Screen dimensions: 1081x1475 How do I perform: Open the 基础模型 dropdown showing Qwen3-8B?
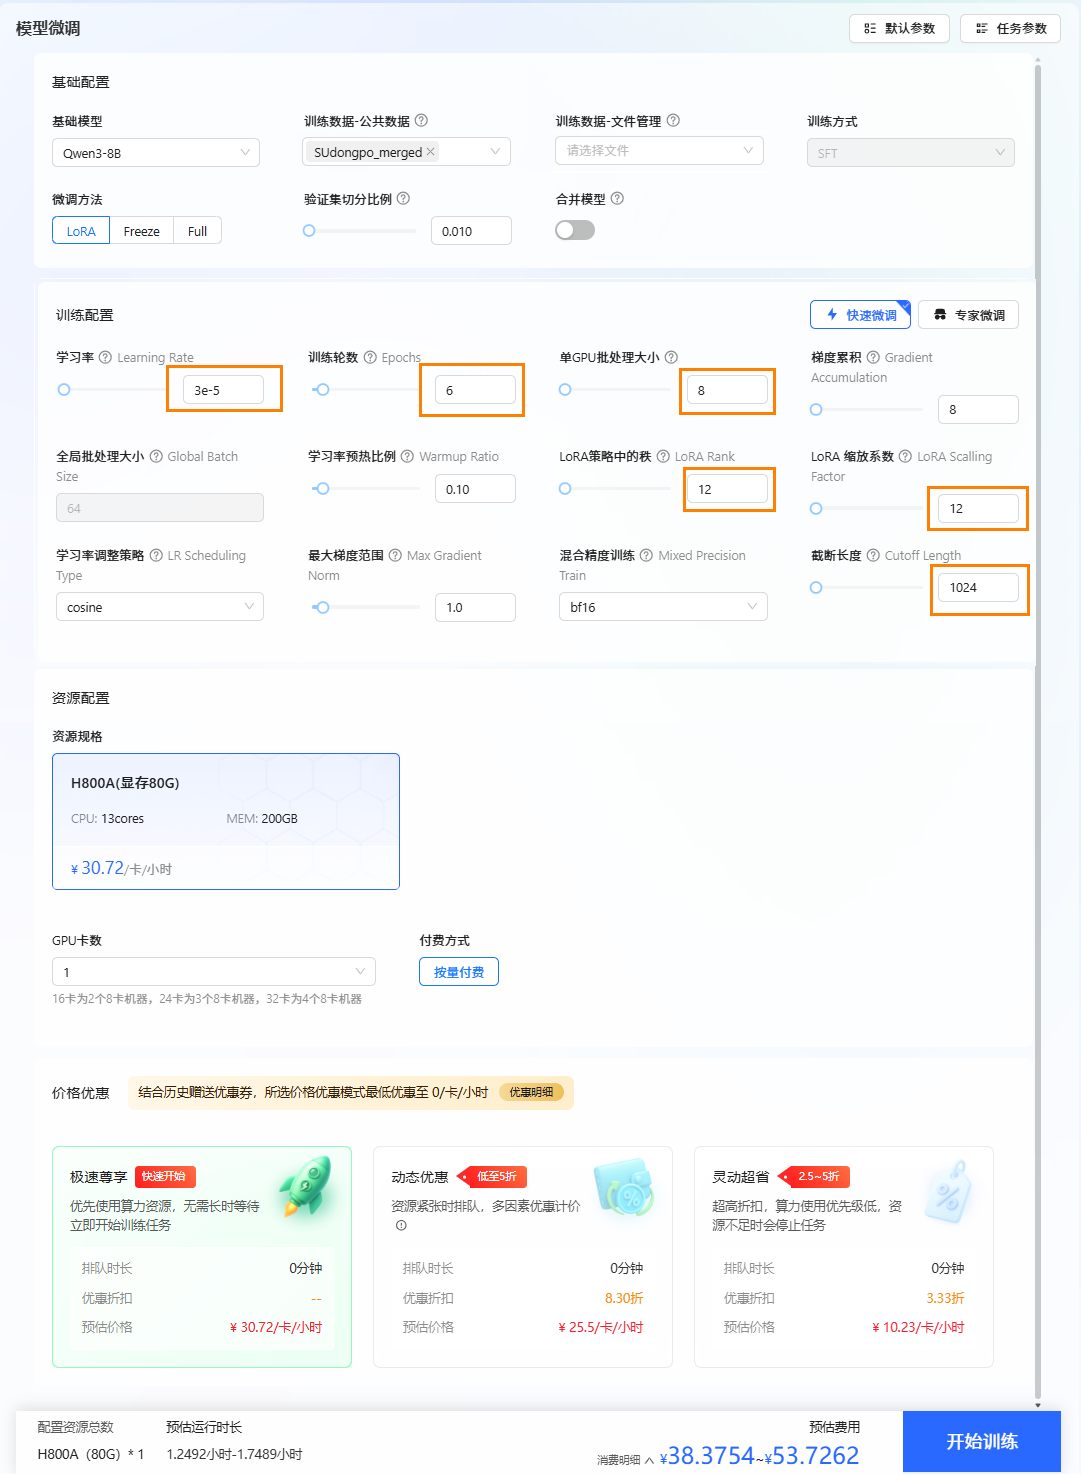[x=155, y=152]
